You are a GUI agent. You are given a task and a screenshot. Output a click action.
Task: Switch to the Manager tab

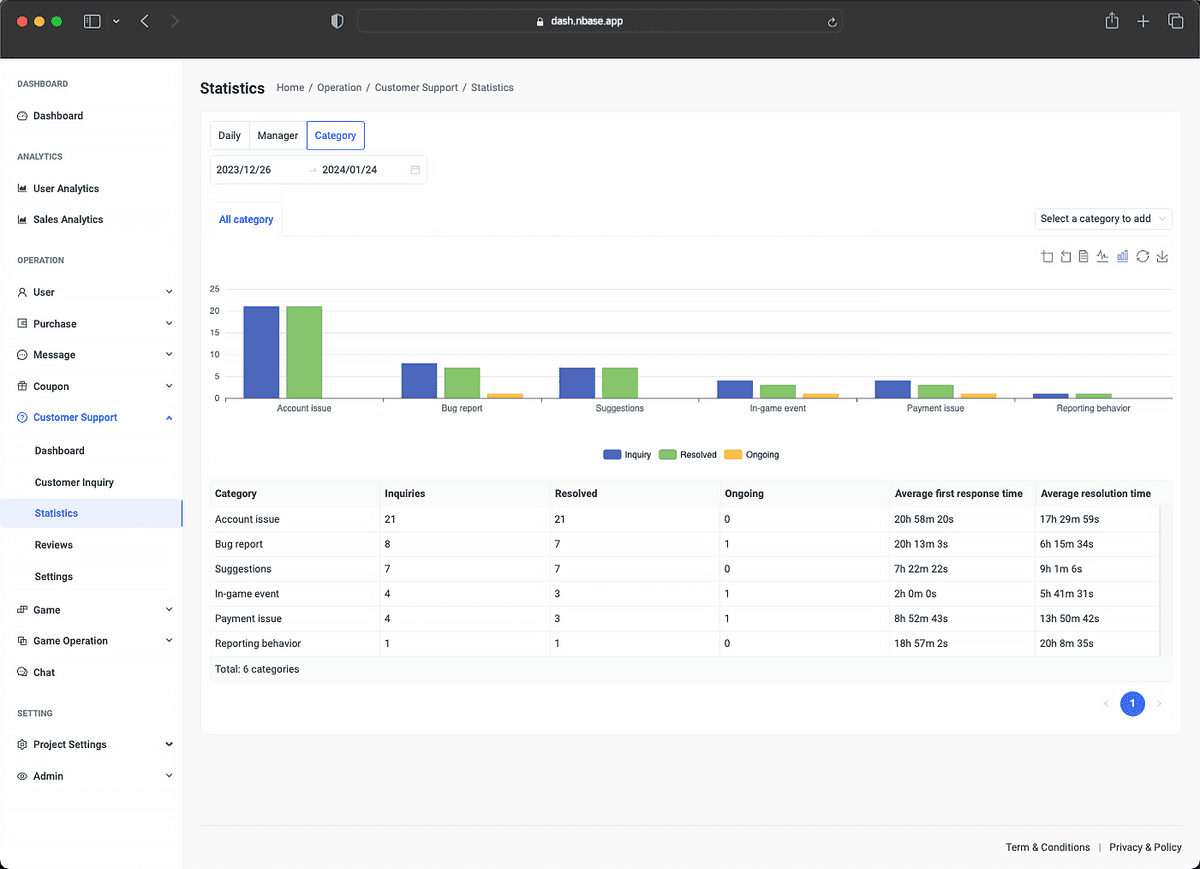pos(278,136)
